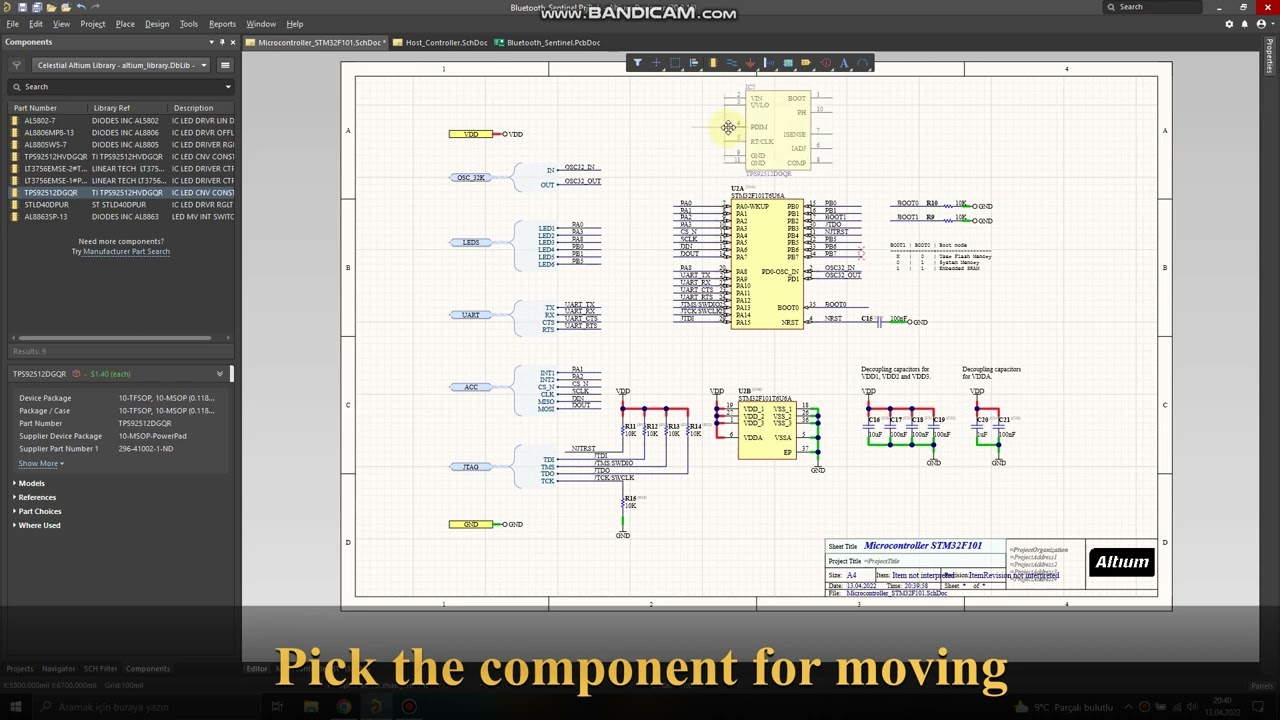Click the red 3D model icon beside TPS92512DGQR
The width and height of the screenshot is (1280, 720).
coord(76,374)
